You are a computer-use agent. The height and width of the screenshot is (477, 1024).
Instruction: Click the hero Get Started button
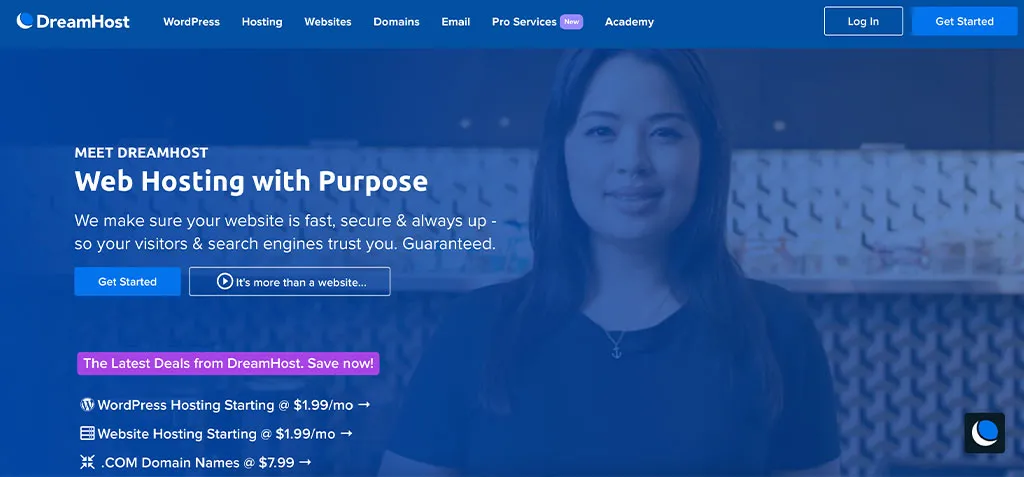click(x=127, y=282)
